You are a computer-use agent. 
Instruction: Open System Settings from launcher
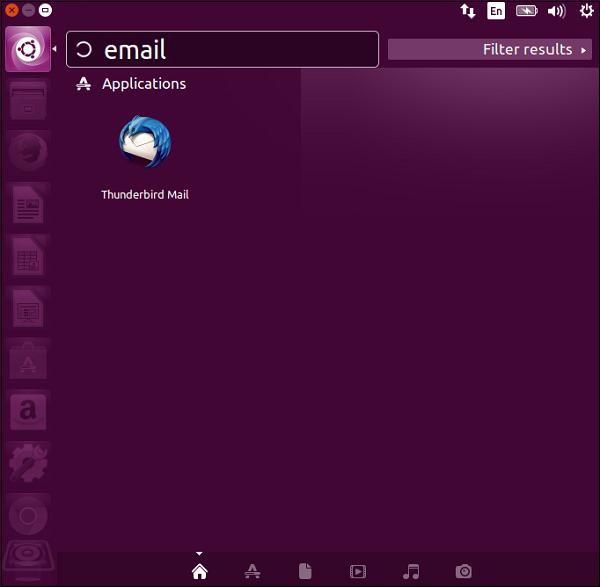27,464
